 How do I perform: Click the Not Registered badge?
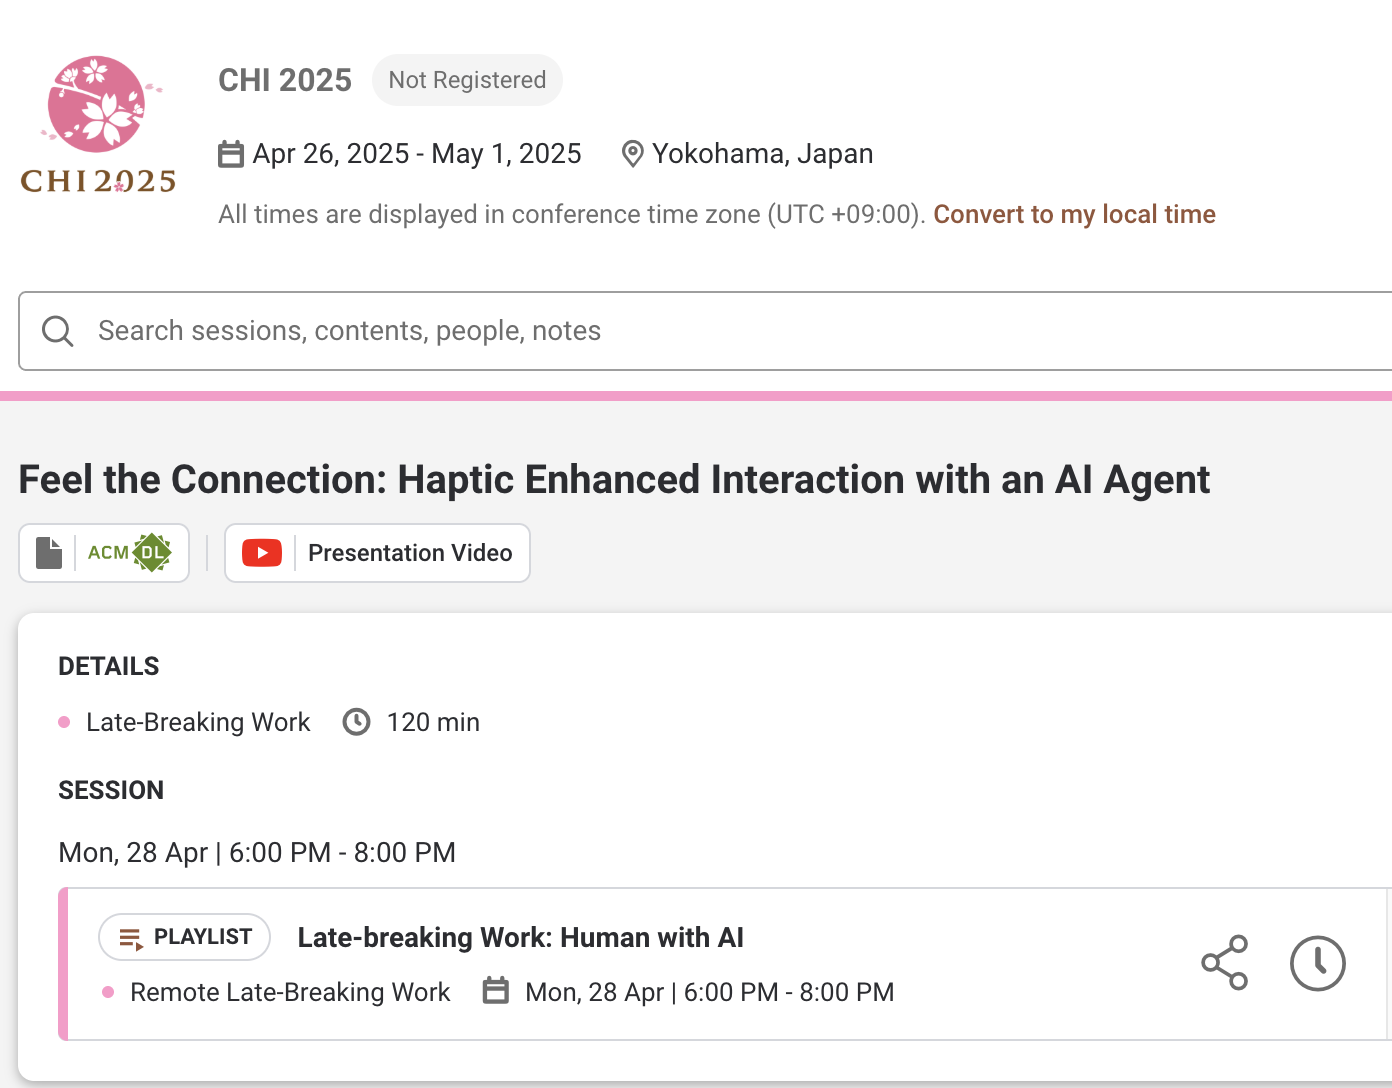point(467,80)
